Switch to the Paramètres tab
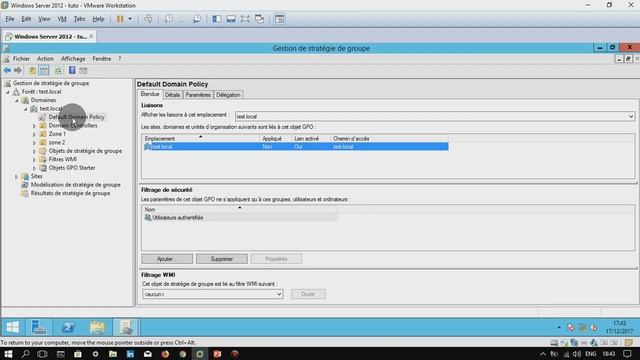 tap(198, 95)
